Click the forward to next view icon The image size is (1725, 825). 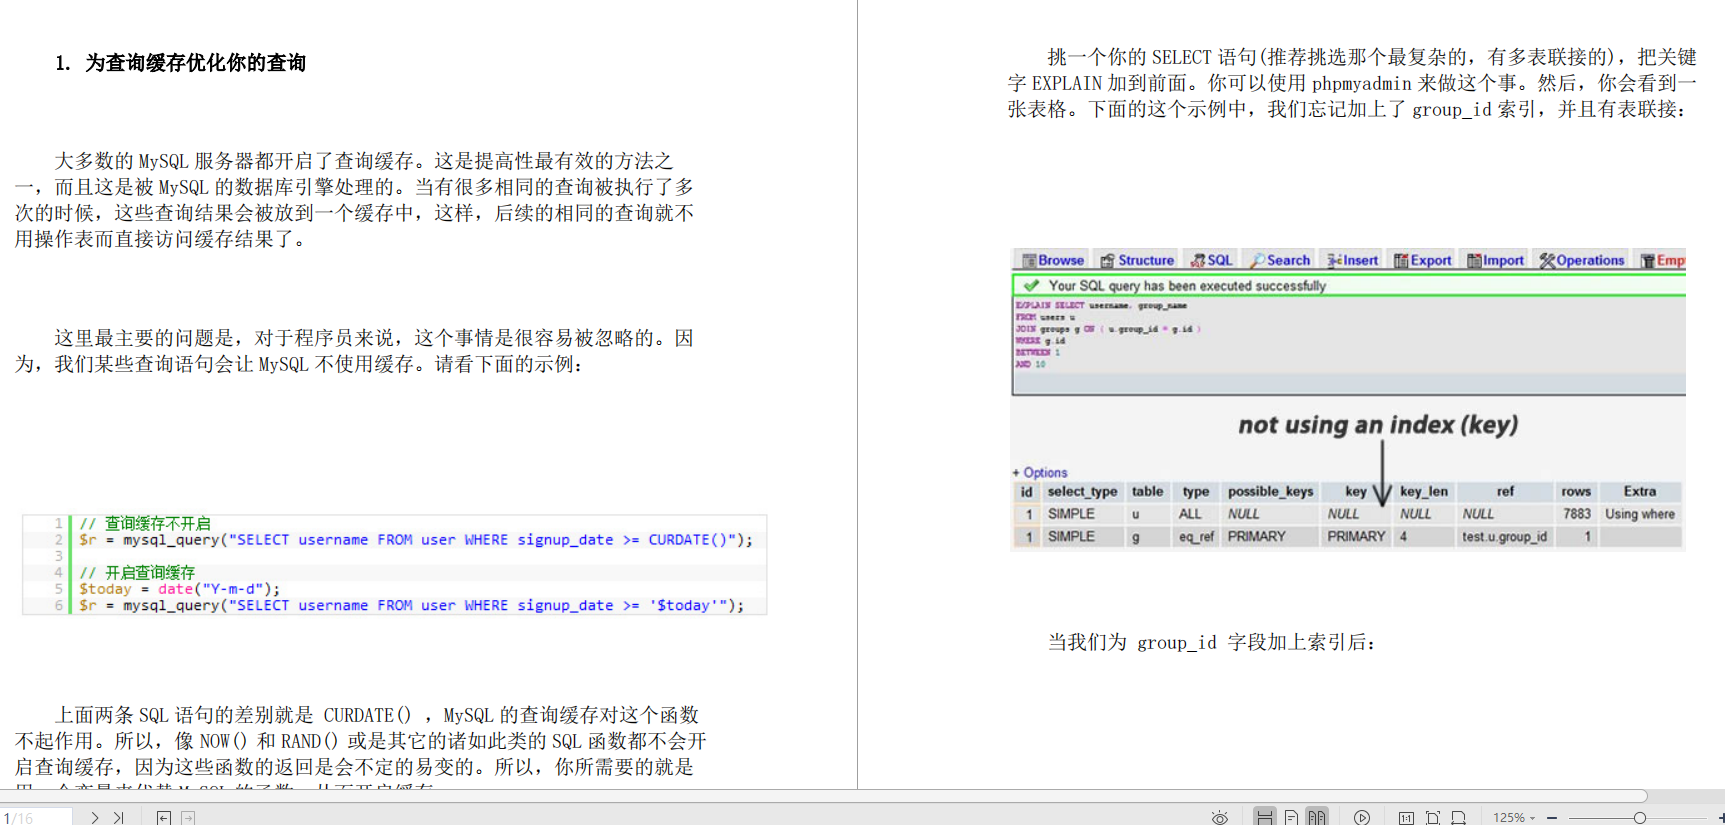tap(188, 817)
